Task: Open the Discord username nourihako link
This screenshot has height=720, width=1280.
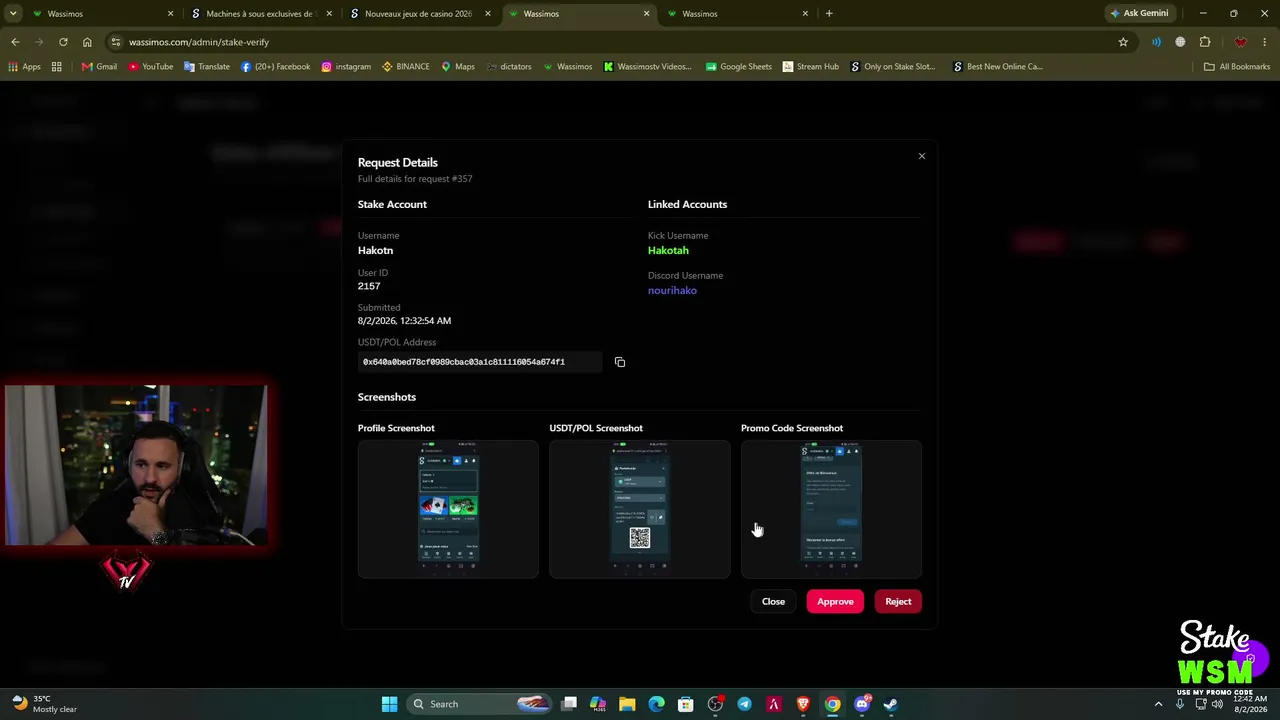Action: [672, 290]
